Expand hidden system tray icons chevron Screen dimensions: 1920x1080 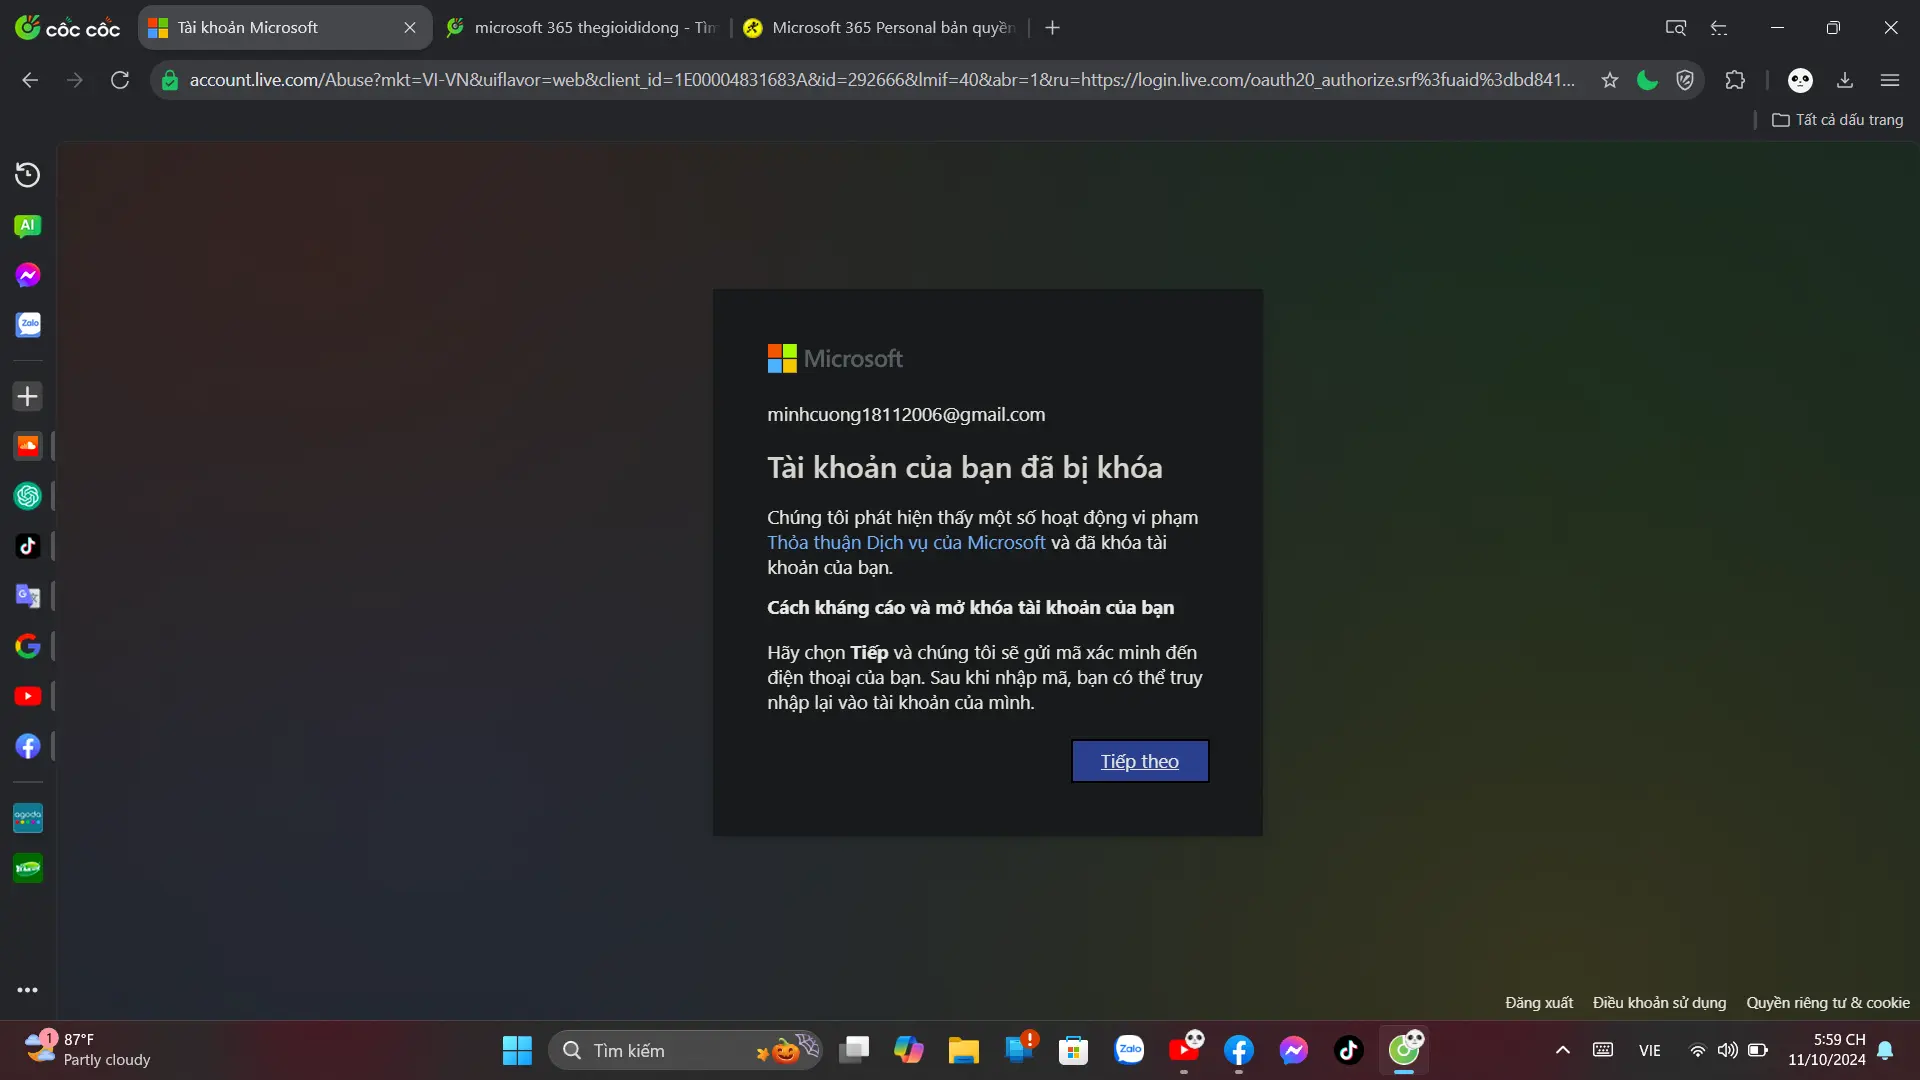(1563, 1050)
